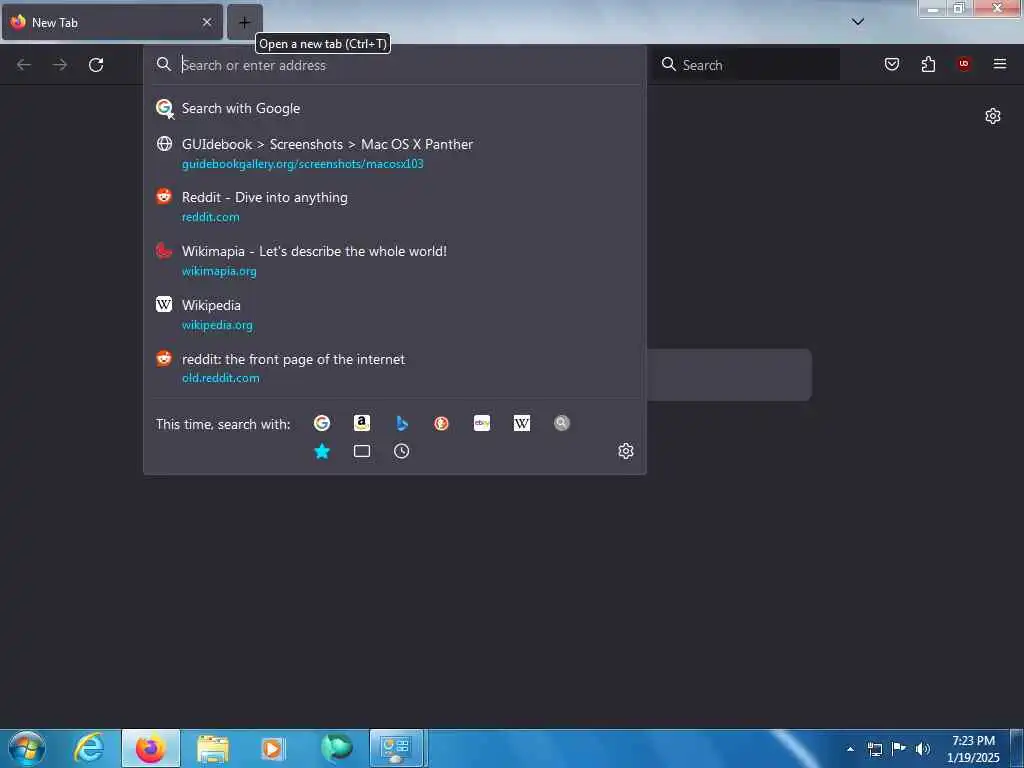Search this time with DuckDuckGo
The image size is (1024, 768).
point(441,423)
